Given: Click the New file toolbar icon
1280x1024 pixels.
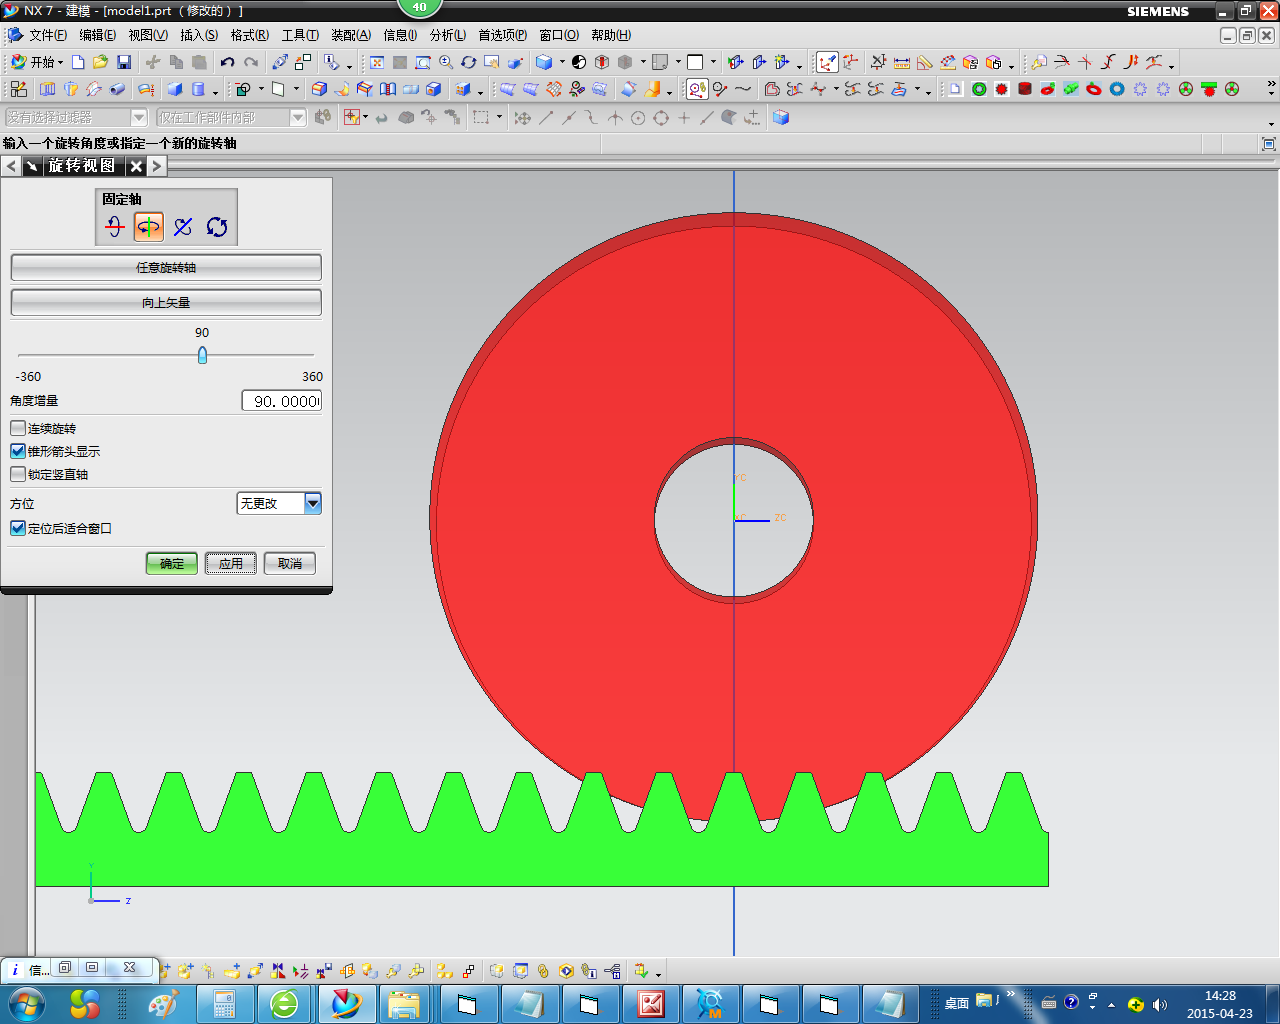Looking at the screenshot, I should (x=78, y=62).
